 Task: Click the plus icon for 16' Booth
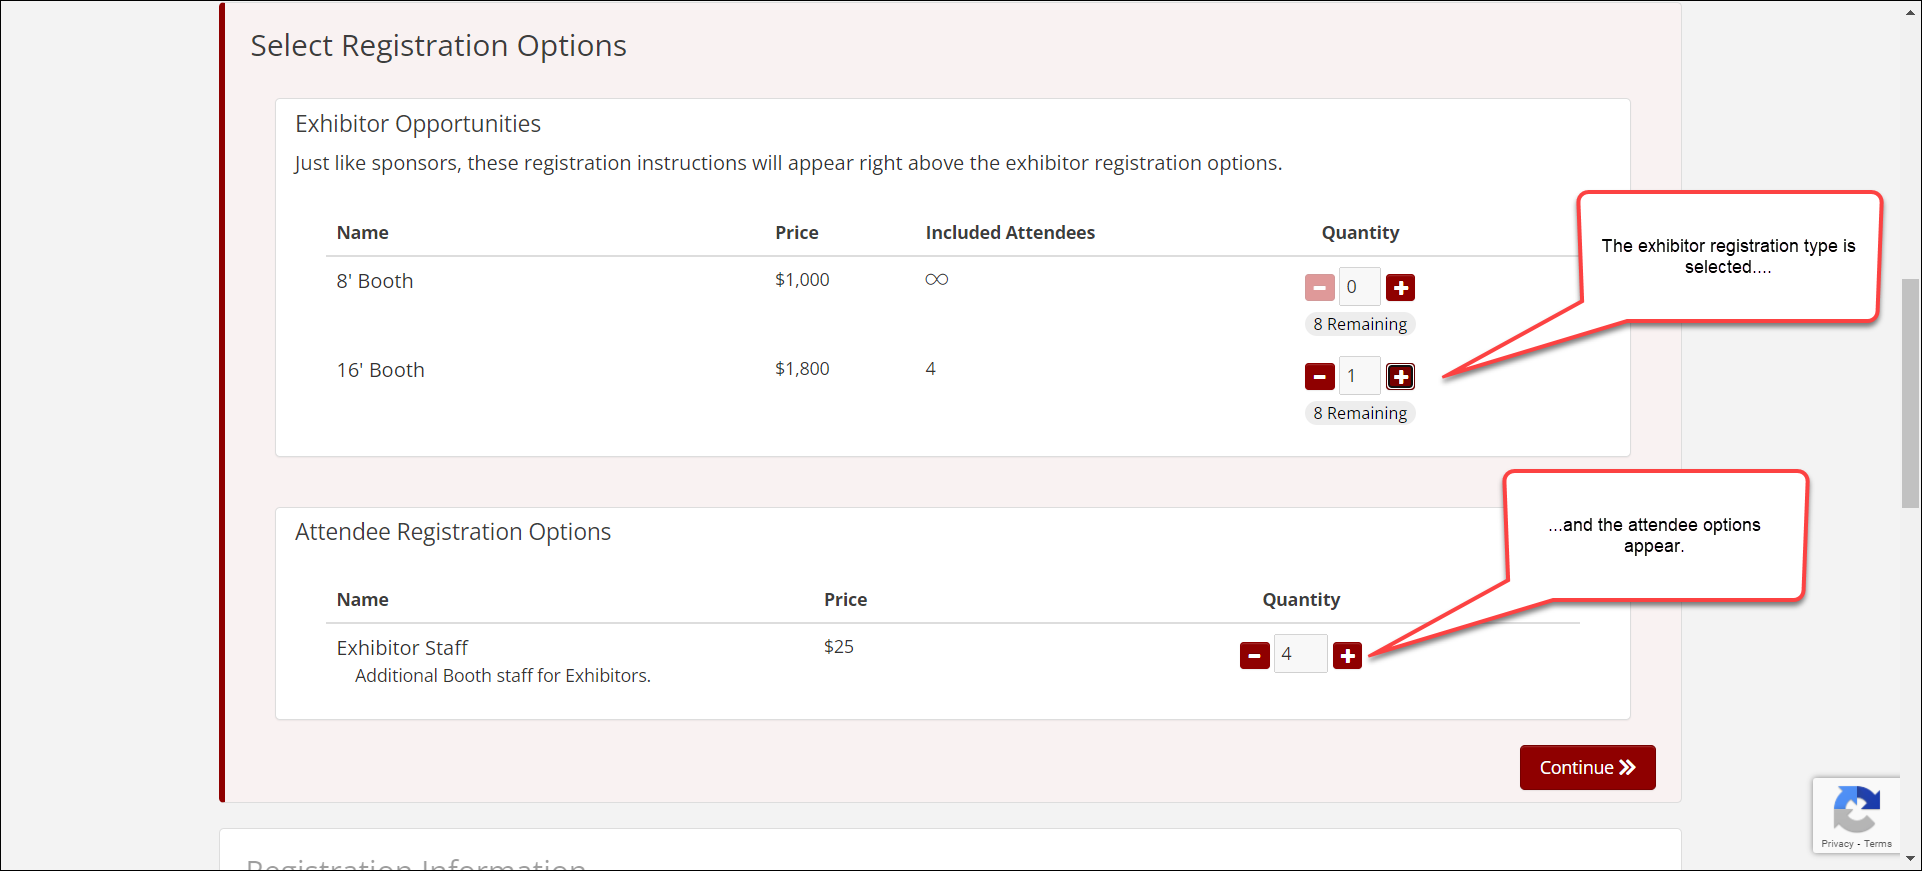pos(1400,377)
